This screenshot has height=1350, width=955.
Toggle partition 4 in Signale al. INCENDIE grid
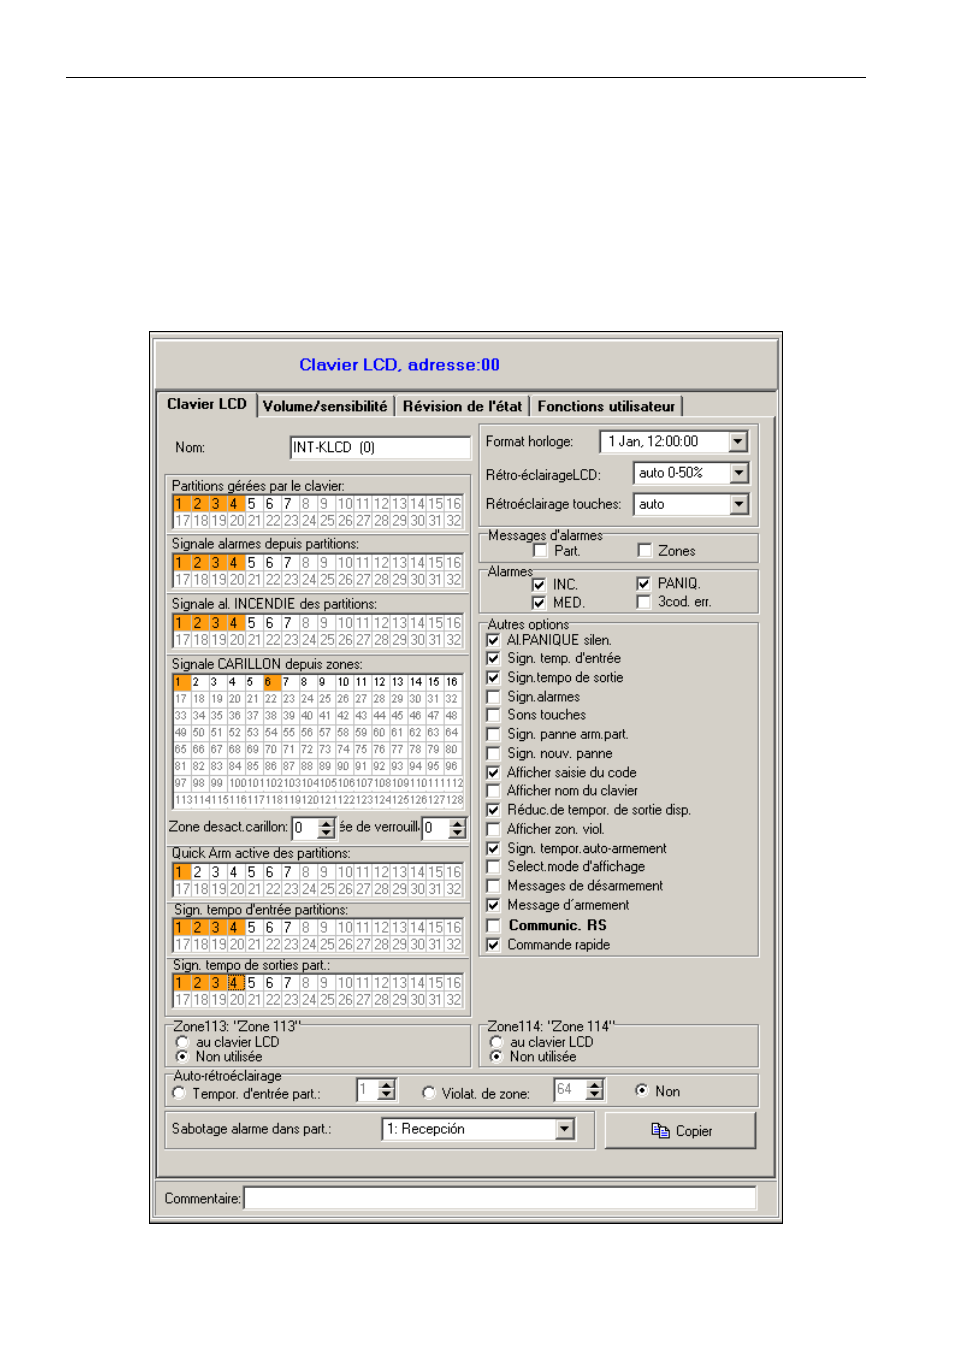(x=234, y=623)
